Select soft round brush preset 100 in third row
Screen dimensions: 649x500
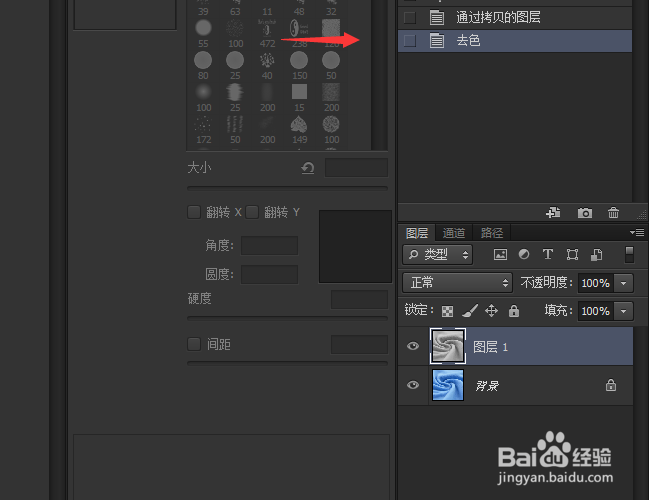point(203,92)
